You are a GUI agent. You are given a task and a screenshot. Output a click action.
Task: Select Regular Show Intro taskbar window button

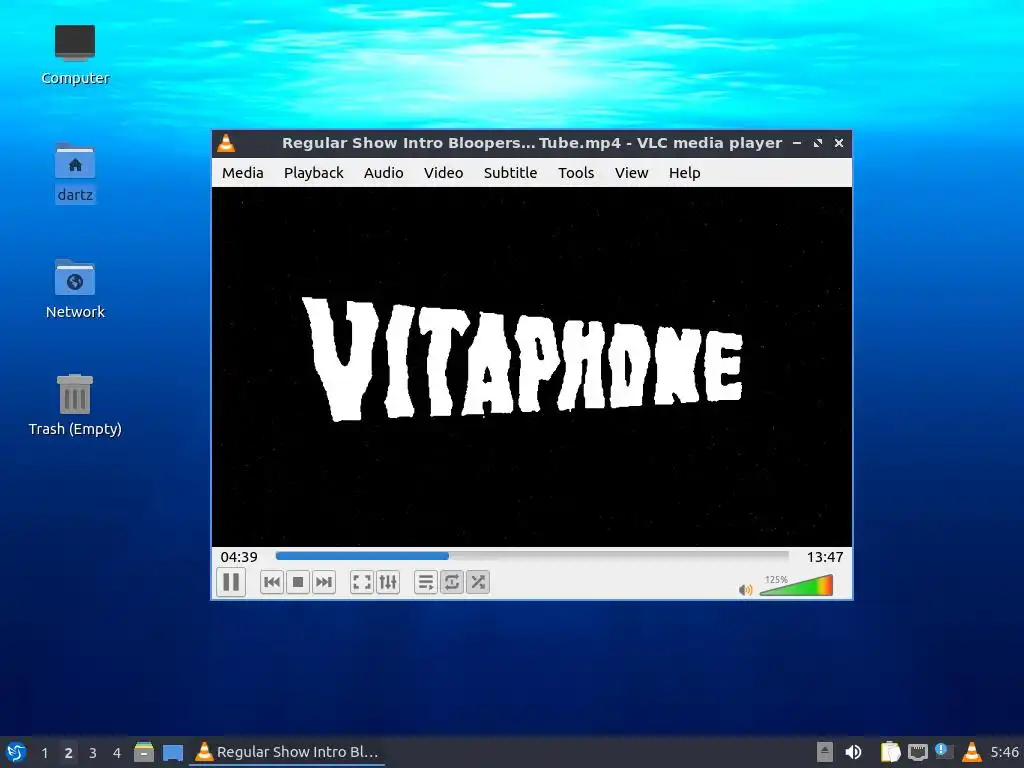click(x=287, y=752)
